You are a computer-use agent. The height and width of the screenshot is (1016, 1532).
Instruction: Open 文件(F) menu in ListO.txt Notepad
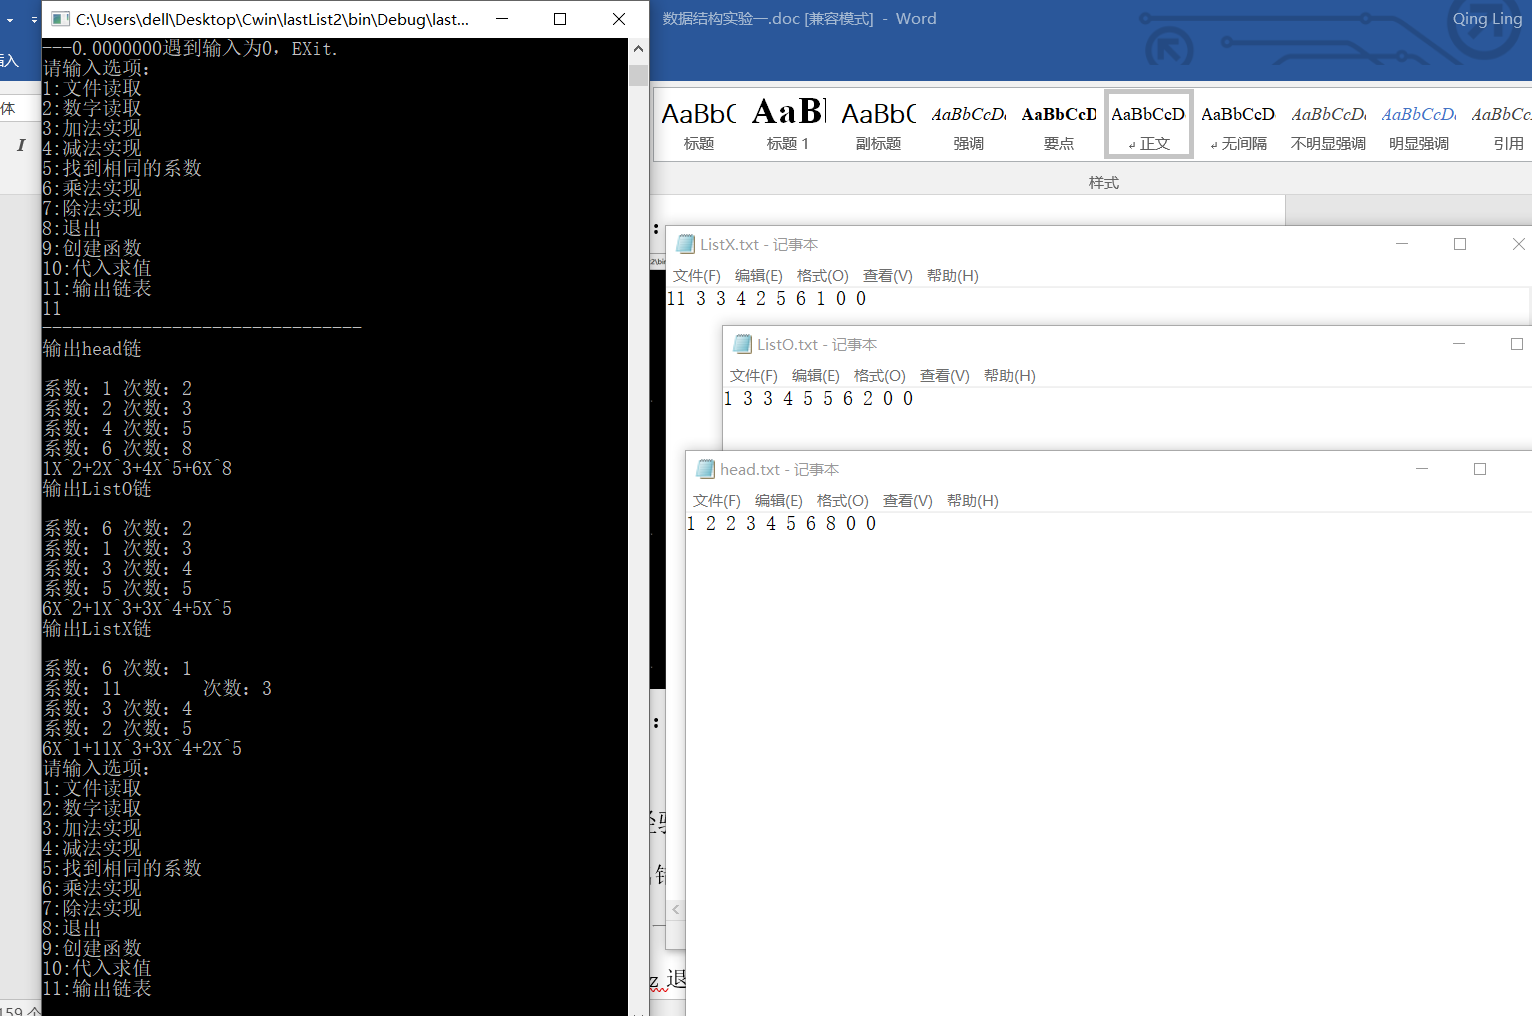coord(753,376)
